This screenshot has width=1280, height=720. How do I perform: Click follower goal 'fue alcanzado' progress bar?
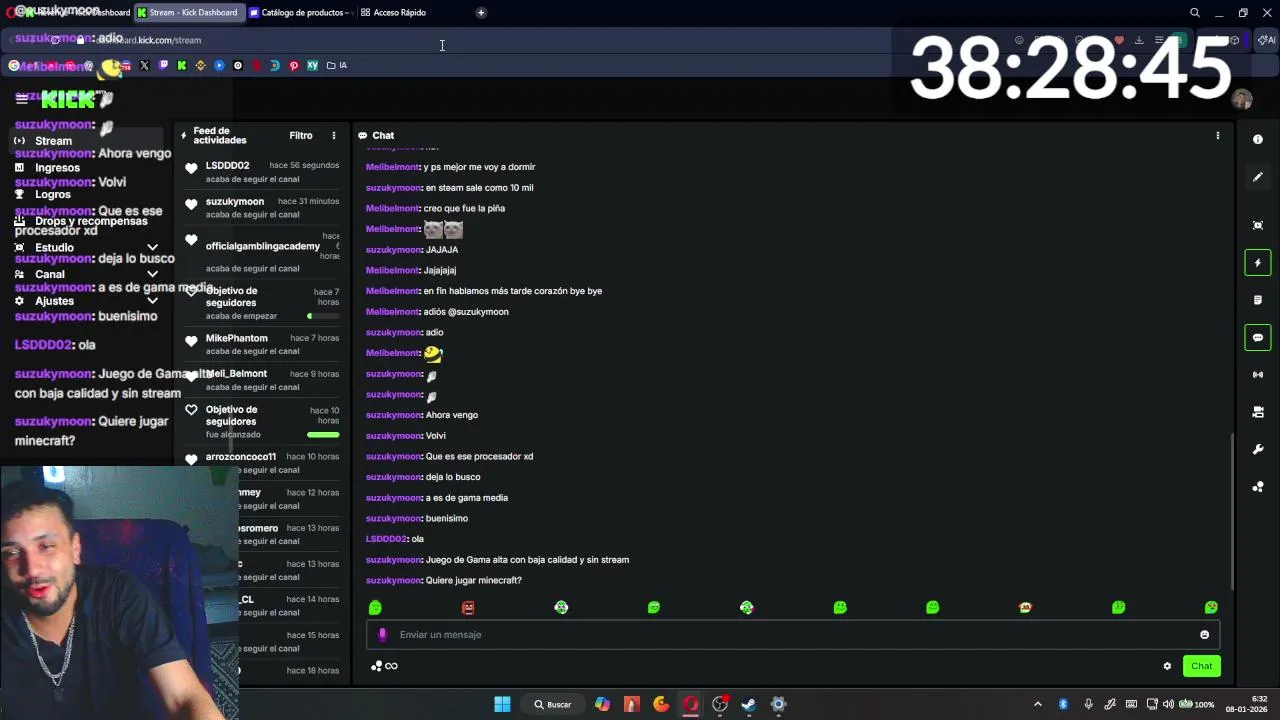coord(323,435)
